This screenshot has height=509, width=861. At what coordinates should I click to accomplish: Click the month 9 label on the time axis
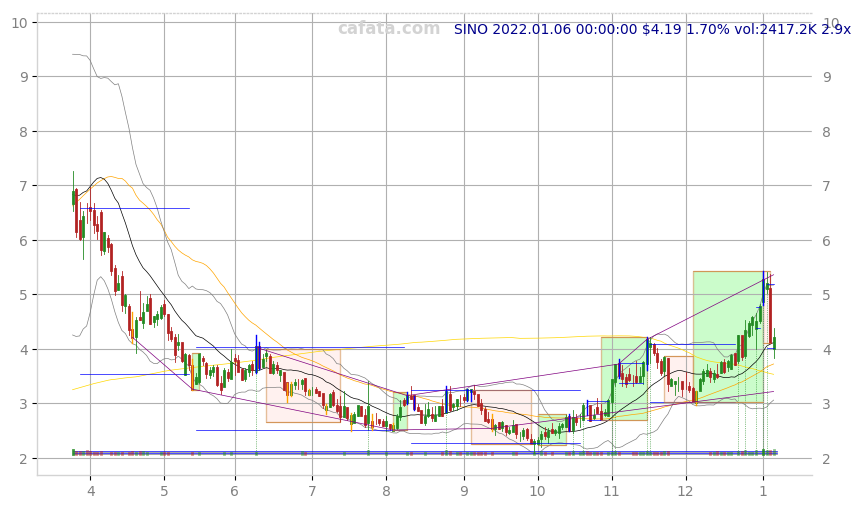[x=464, y=491]
